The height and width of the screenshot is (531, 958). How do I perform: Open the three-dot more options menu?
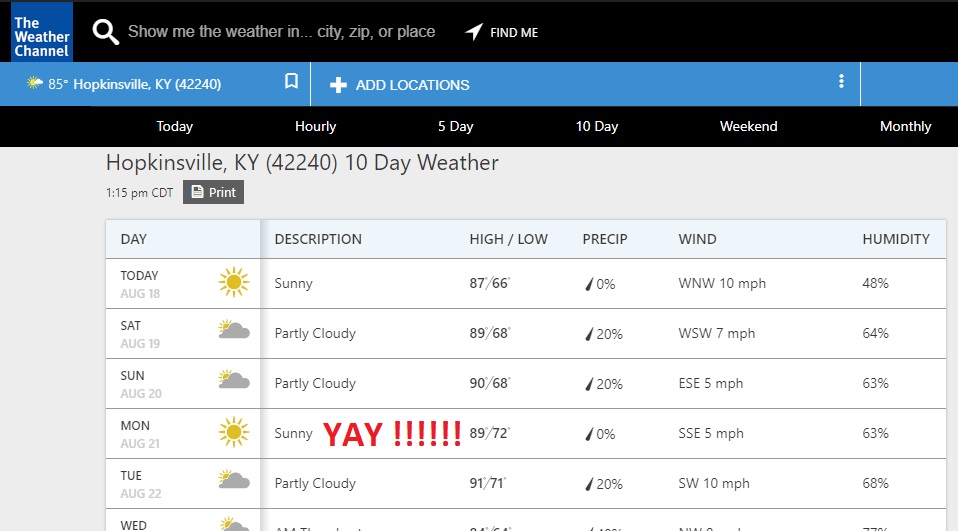coord(841,81)
